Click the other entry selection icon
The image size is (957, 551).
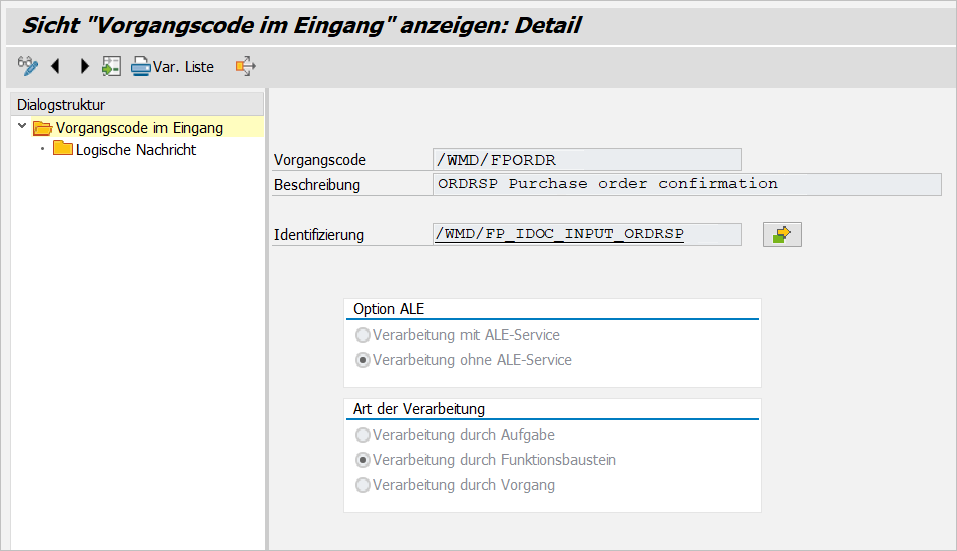[111, 67]
